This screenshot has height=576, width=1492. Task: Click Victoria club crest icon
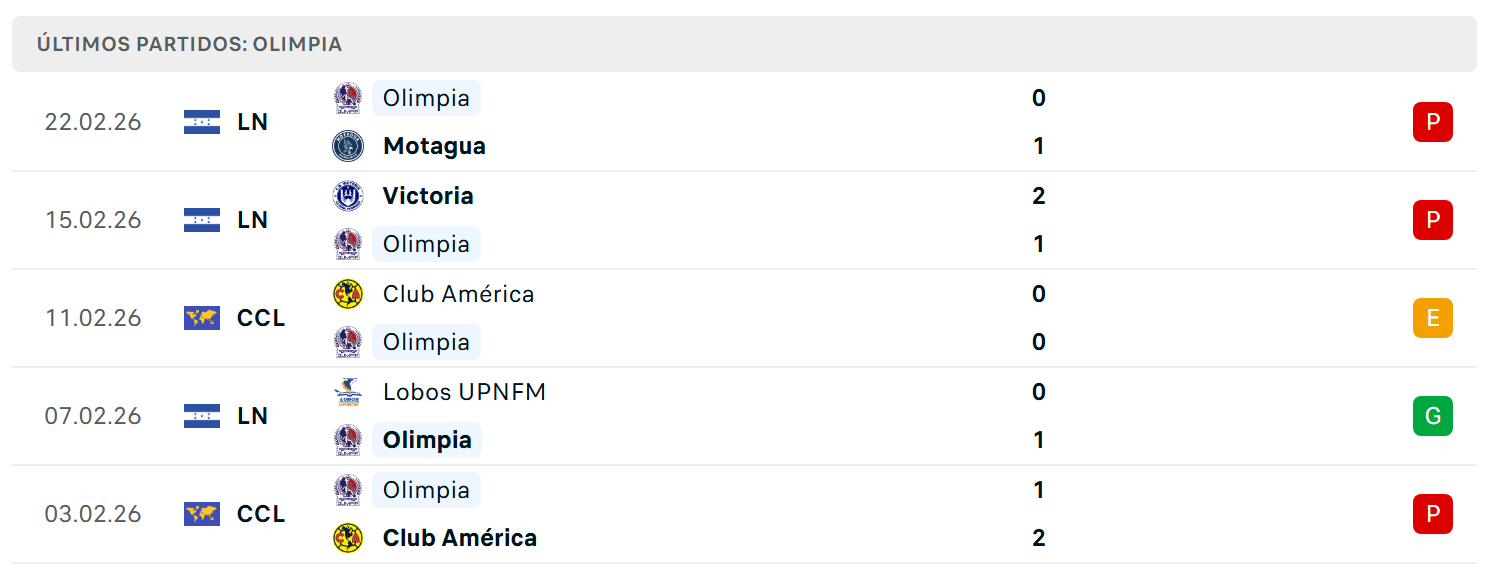[348, 196]
